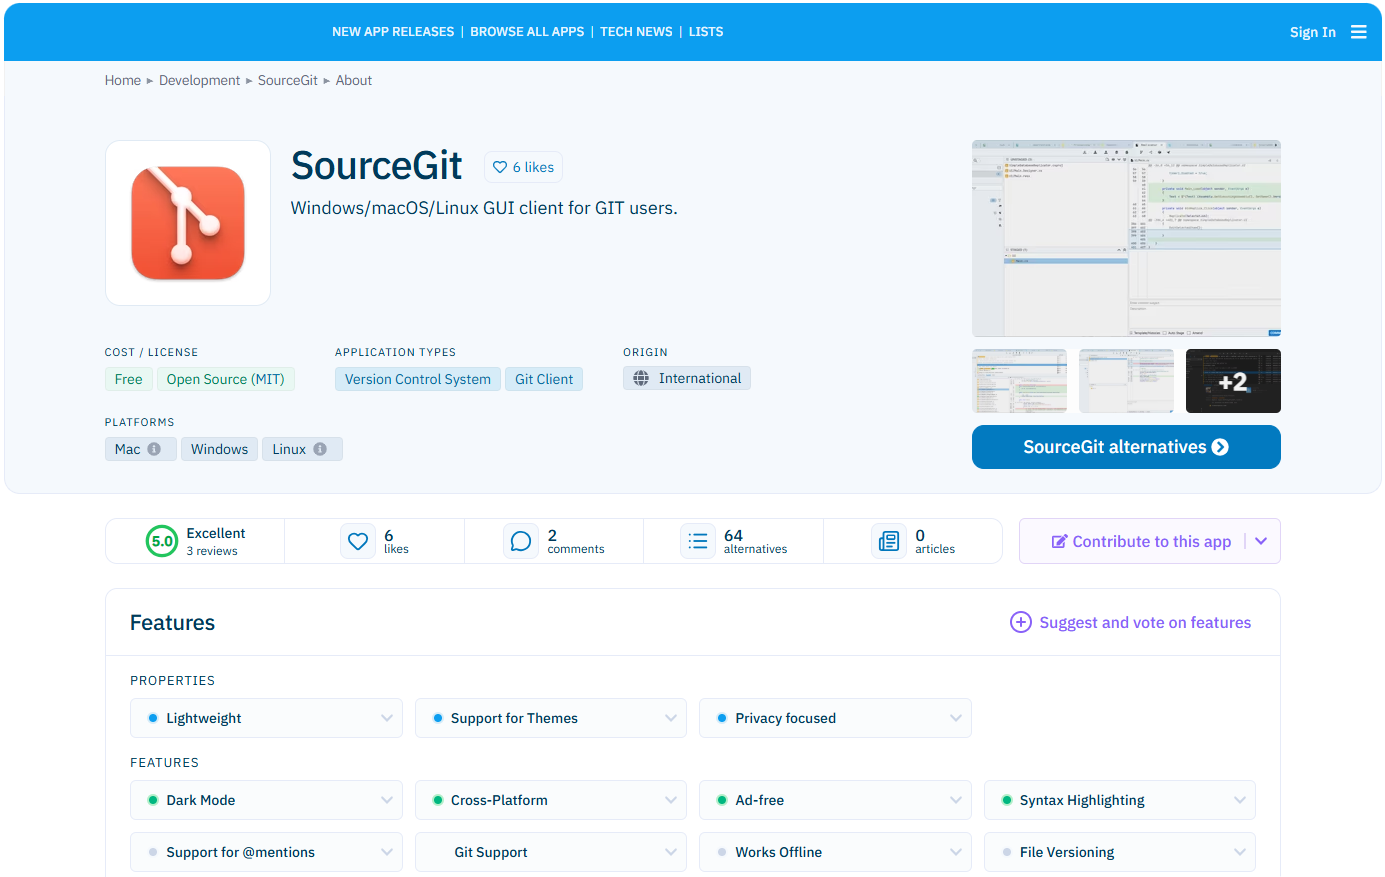Click the SourceGit alternatives button
The height and width of the screenshot is (877, 1385).
tap(1126, 447)
